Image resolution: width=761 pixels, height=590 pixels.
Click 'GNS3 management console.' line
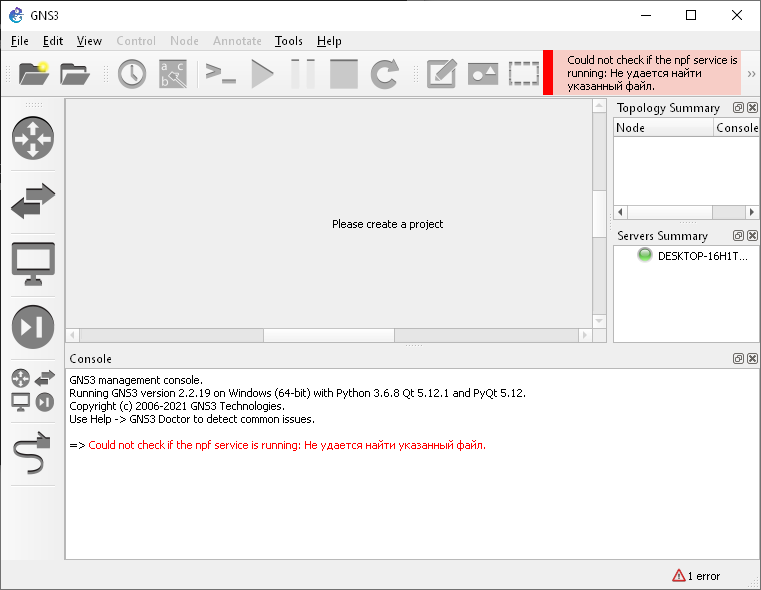(136, 380)
